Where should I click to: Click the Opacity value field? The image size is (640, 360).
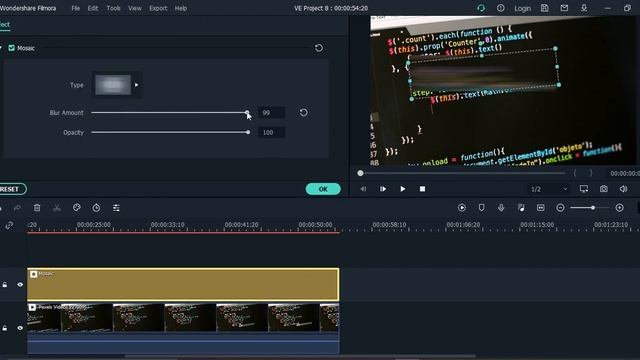click(271, 133)
